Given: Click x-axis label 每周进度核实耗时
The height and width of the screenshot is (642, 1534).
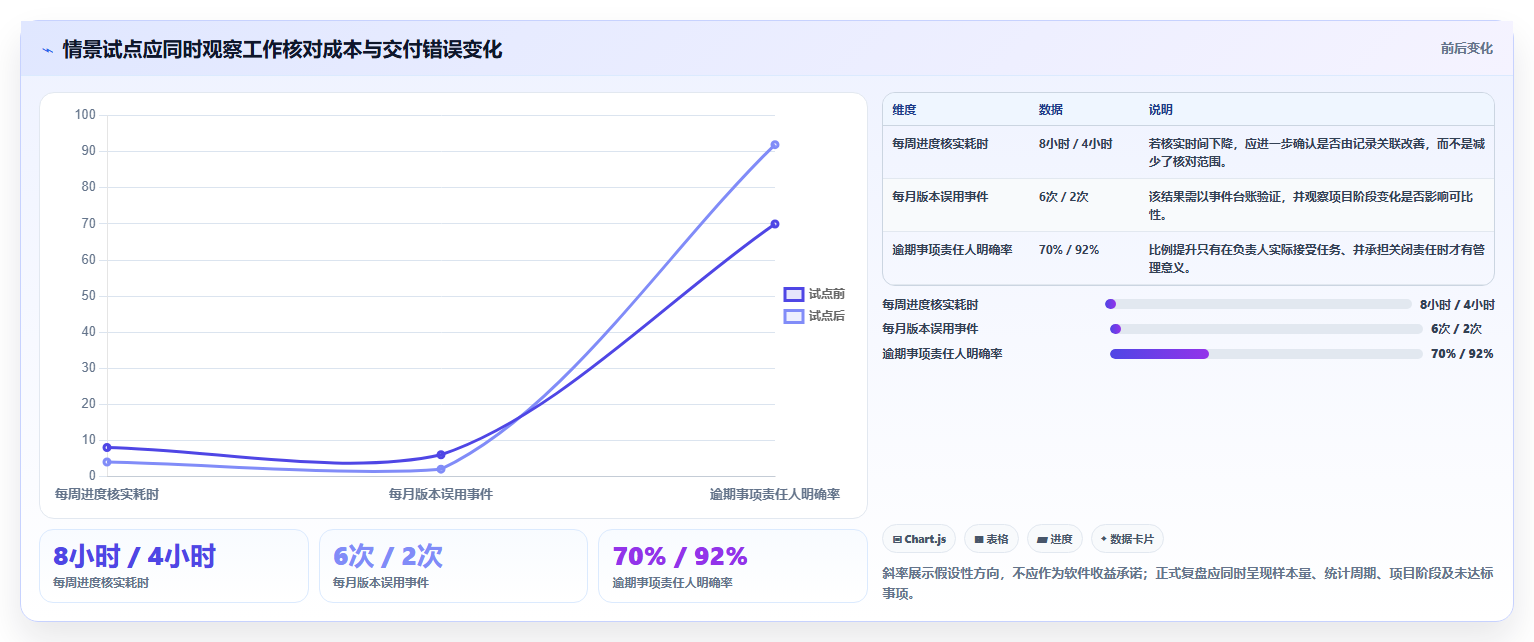Looking at the screenshot, I should click(107, 494).
